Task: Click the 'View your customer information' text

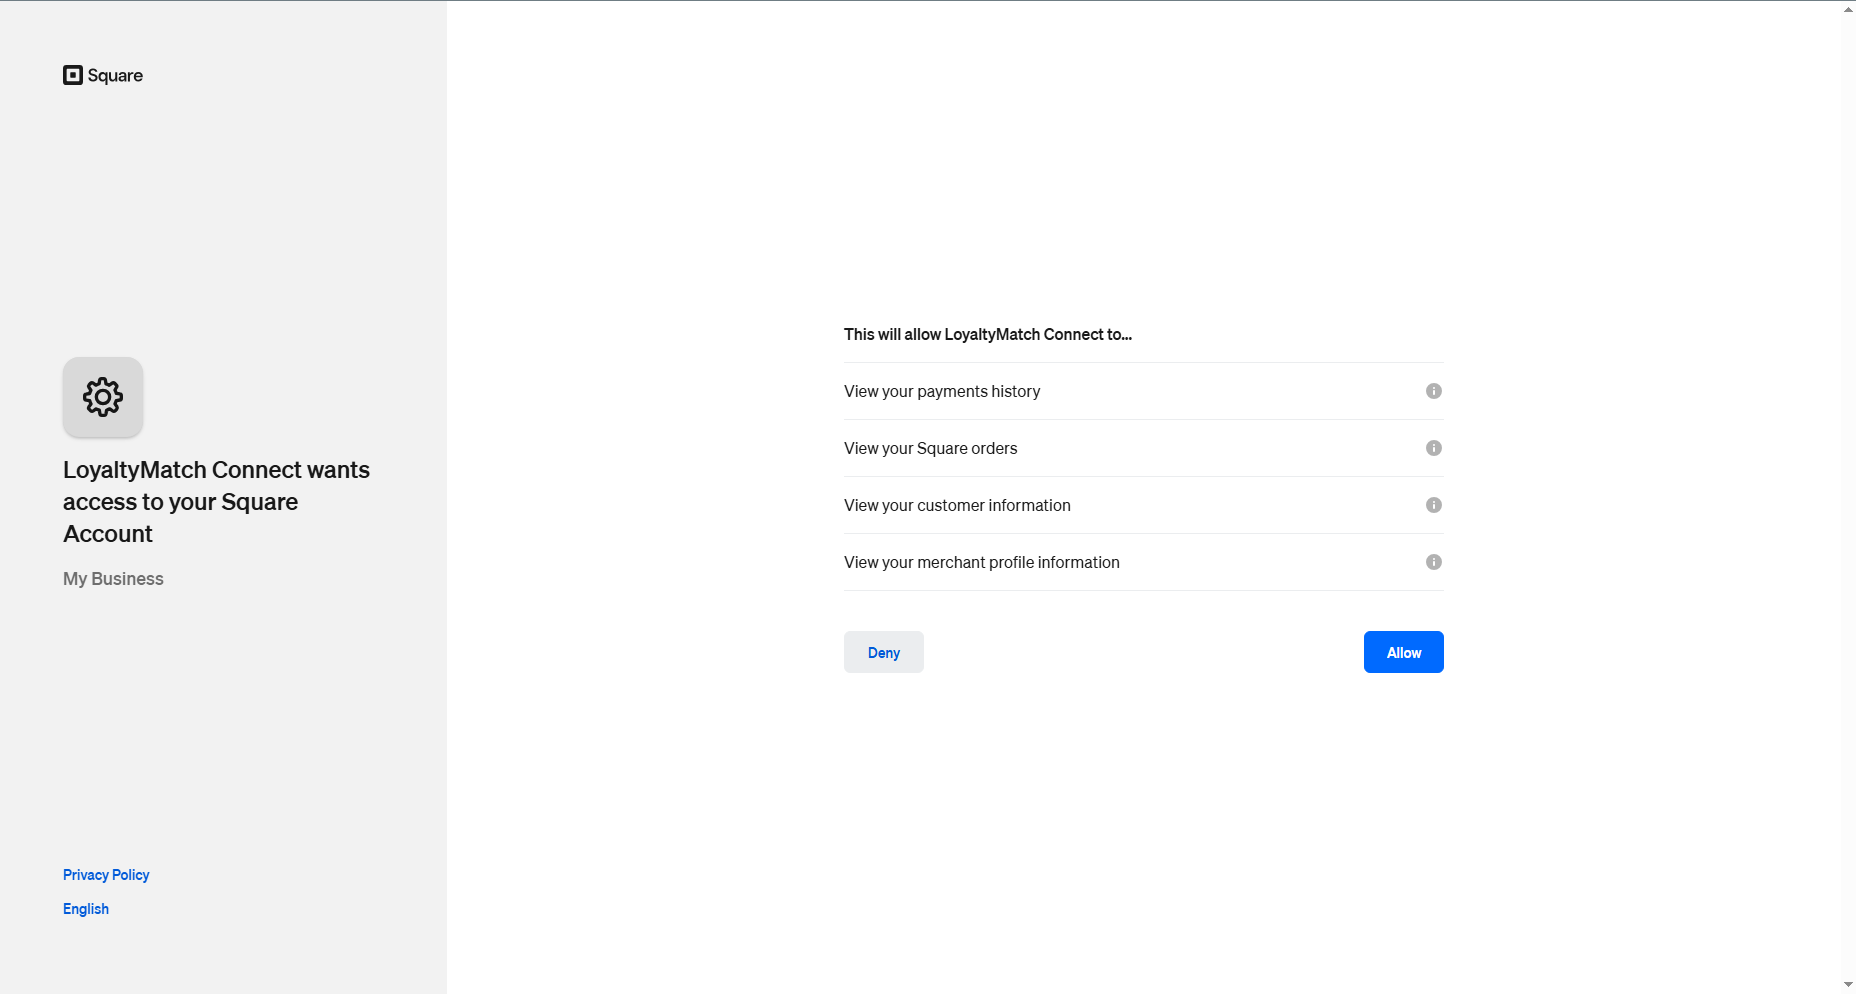Action: (x=957, y=505)
